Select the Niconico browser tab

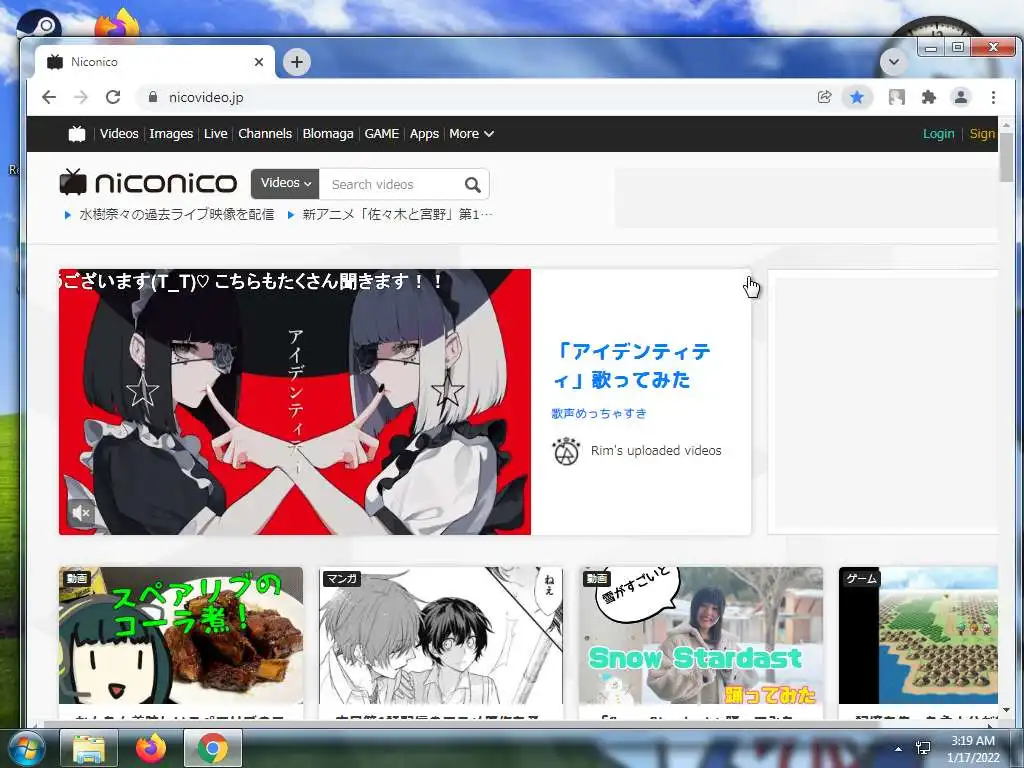click(x=154, y=62)
